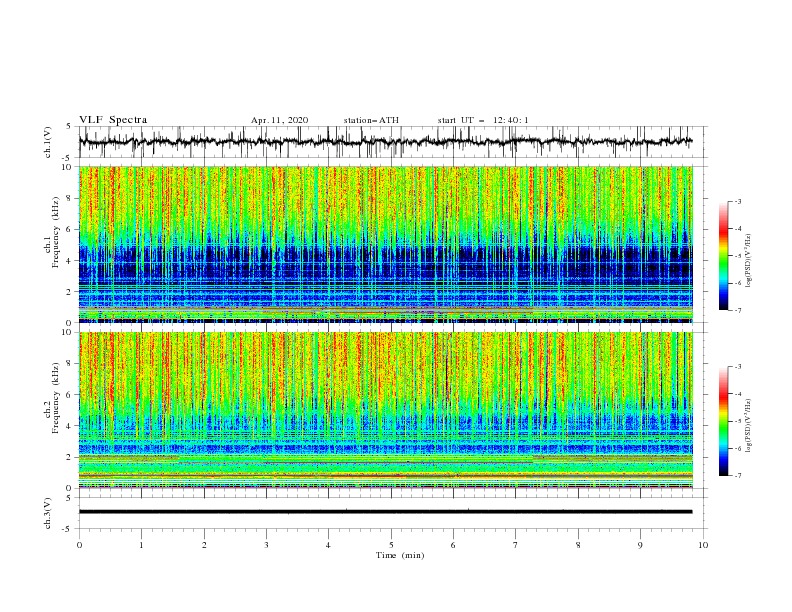
Task: Click the "-7" tick on ch.2 colorbar
Action: coord(738,476)
